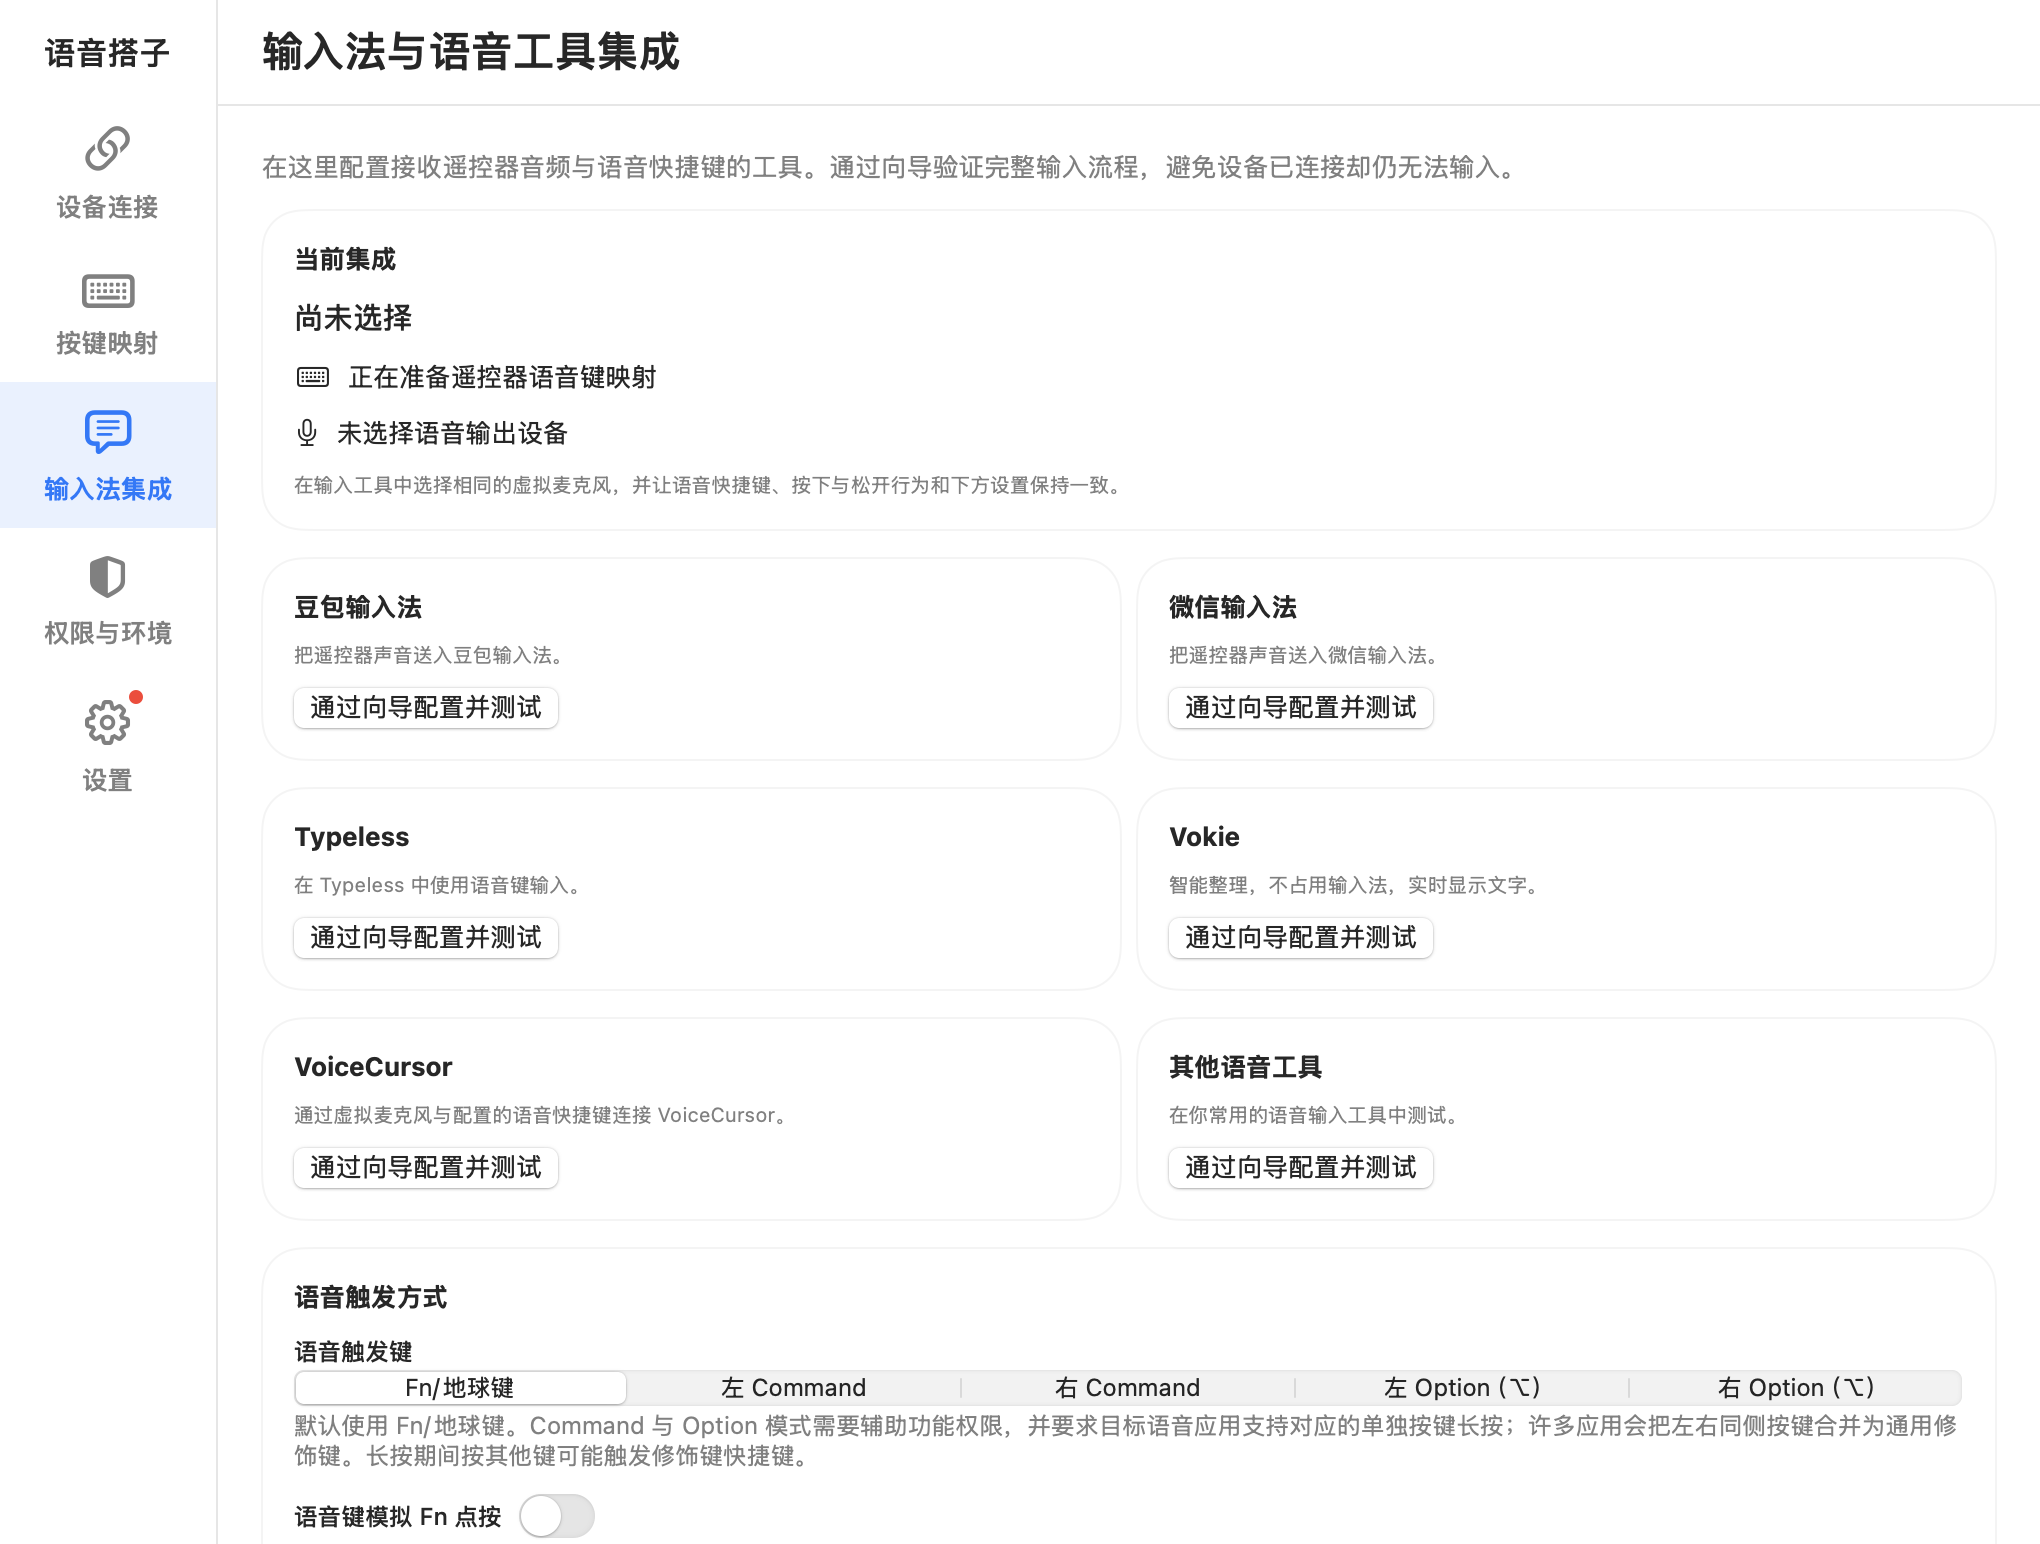The width and height of the screenshot is (2040, 1544).
Task: Open the 按键映射 keyboard icon in sidebar
Action: pos(107,291)
